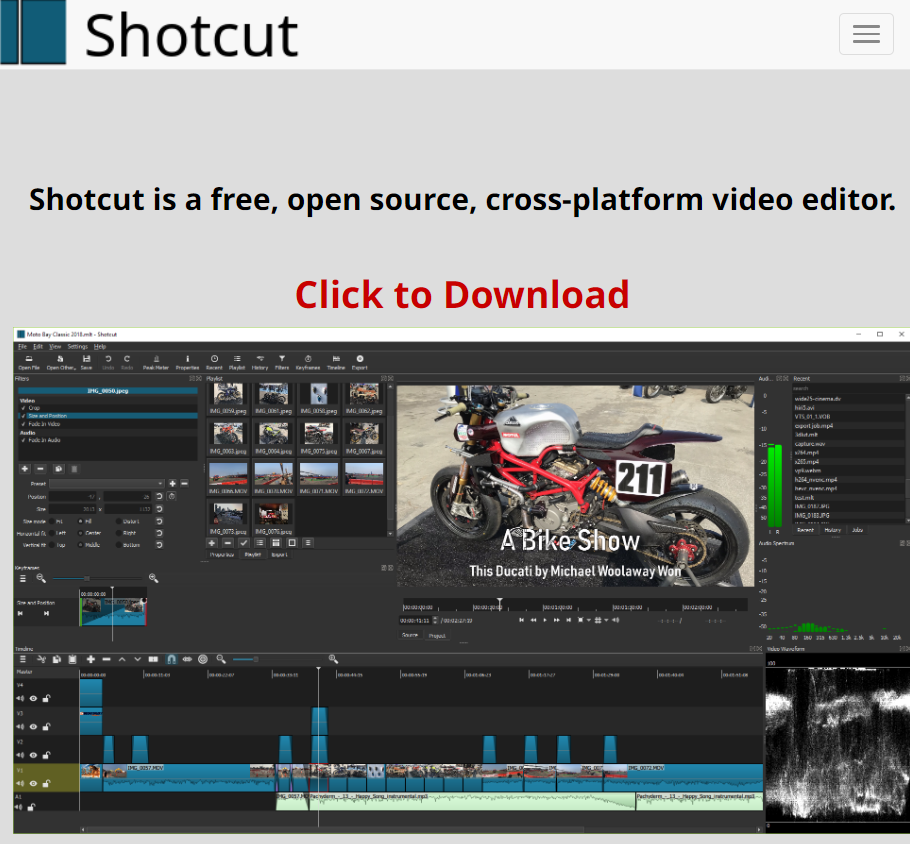
Task: Click the Open File toolbar icon
Action: (28, 362)
